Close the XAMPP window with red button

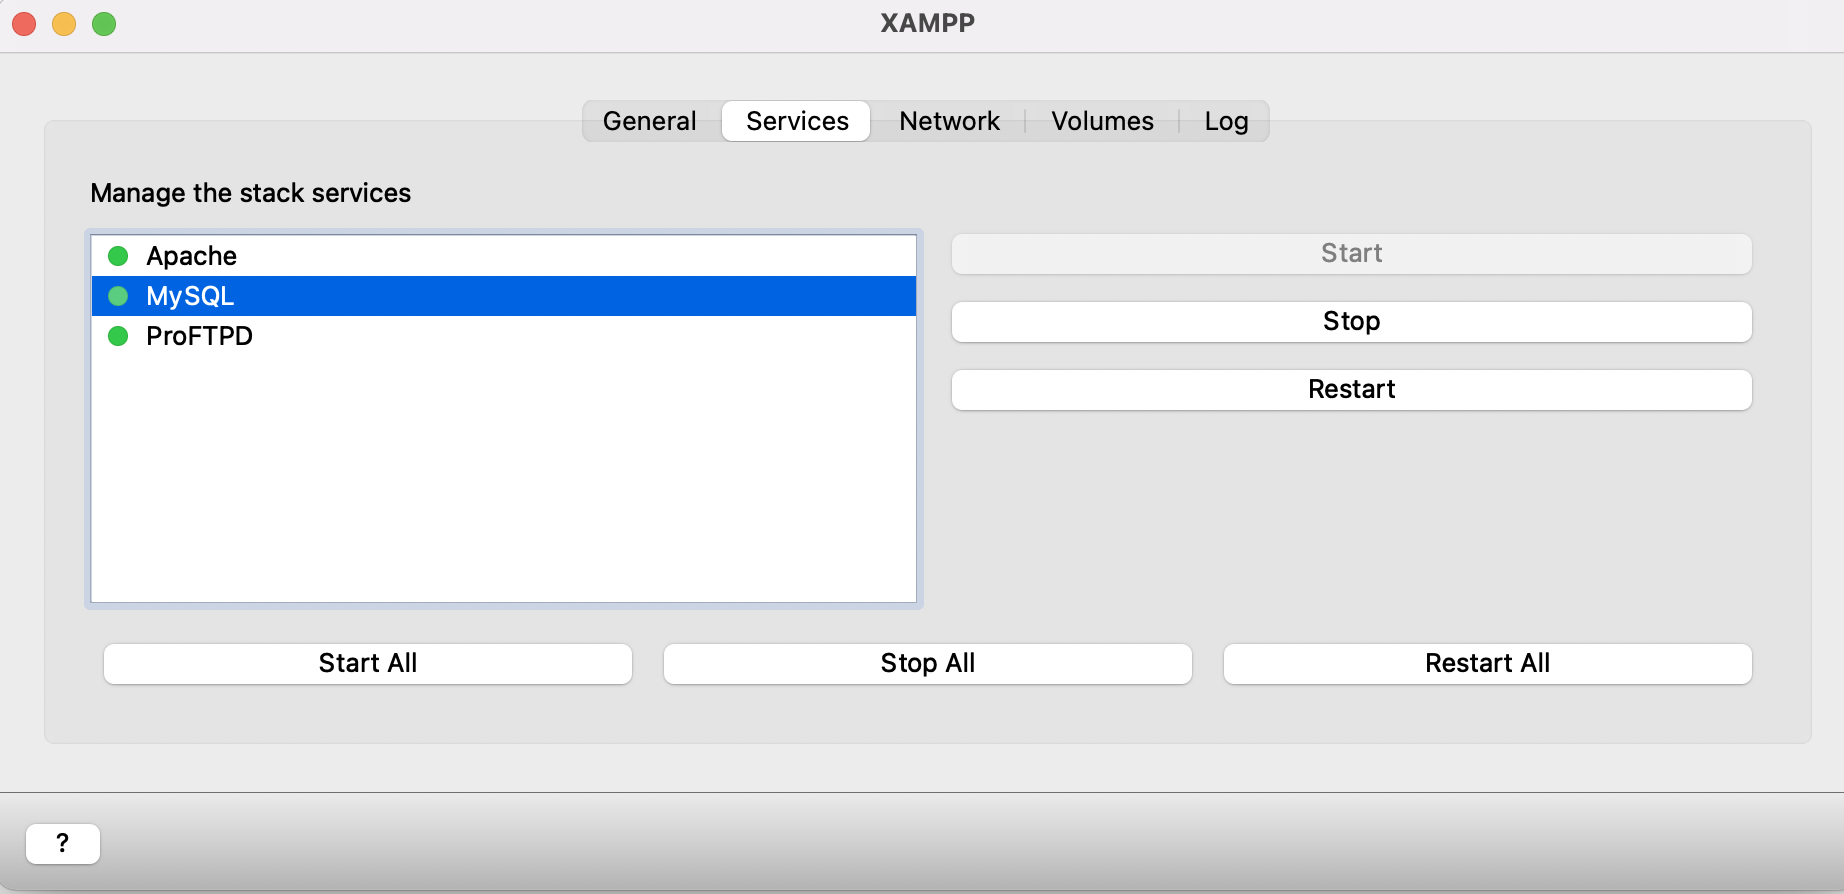coord(24,23)
